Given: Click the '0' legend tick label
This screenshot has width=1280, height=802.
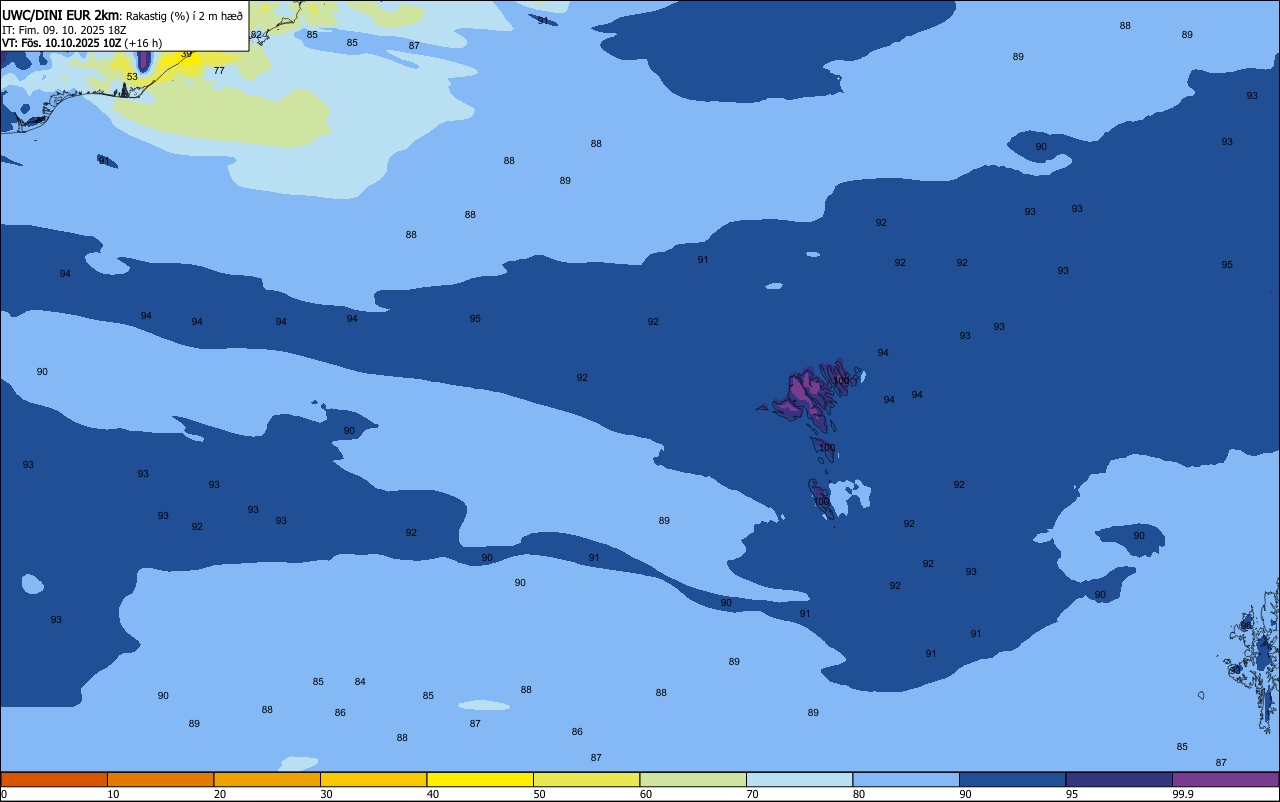Looking at the screenshot, I should (x=4, y=794).
